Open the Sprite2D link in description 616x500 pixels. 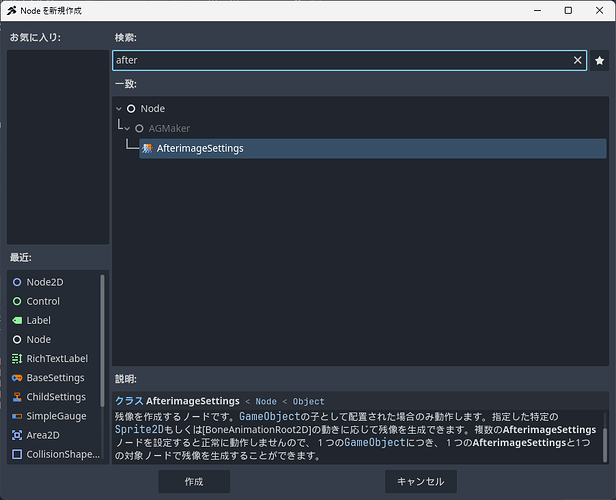(139, 430)
